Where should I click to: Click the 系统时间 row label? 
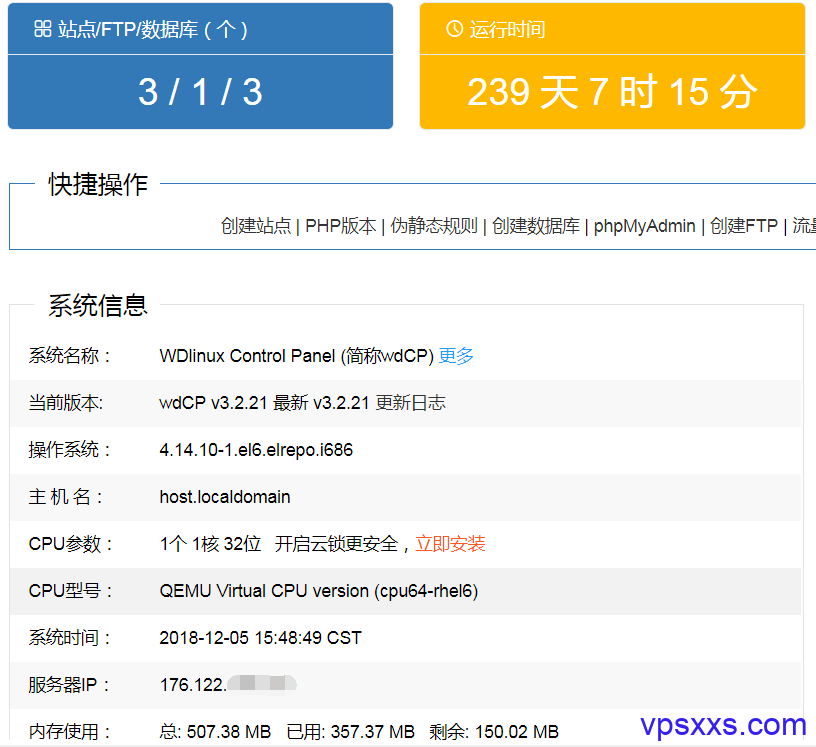pyautogui.click(x=69, y=638)
